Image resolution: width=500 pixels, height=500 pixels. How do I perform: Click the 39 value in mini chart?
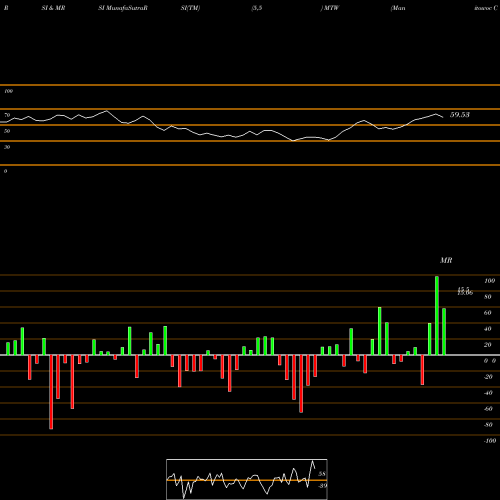pyautogui.click(x=322, y=486)
